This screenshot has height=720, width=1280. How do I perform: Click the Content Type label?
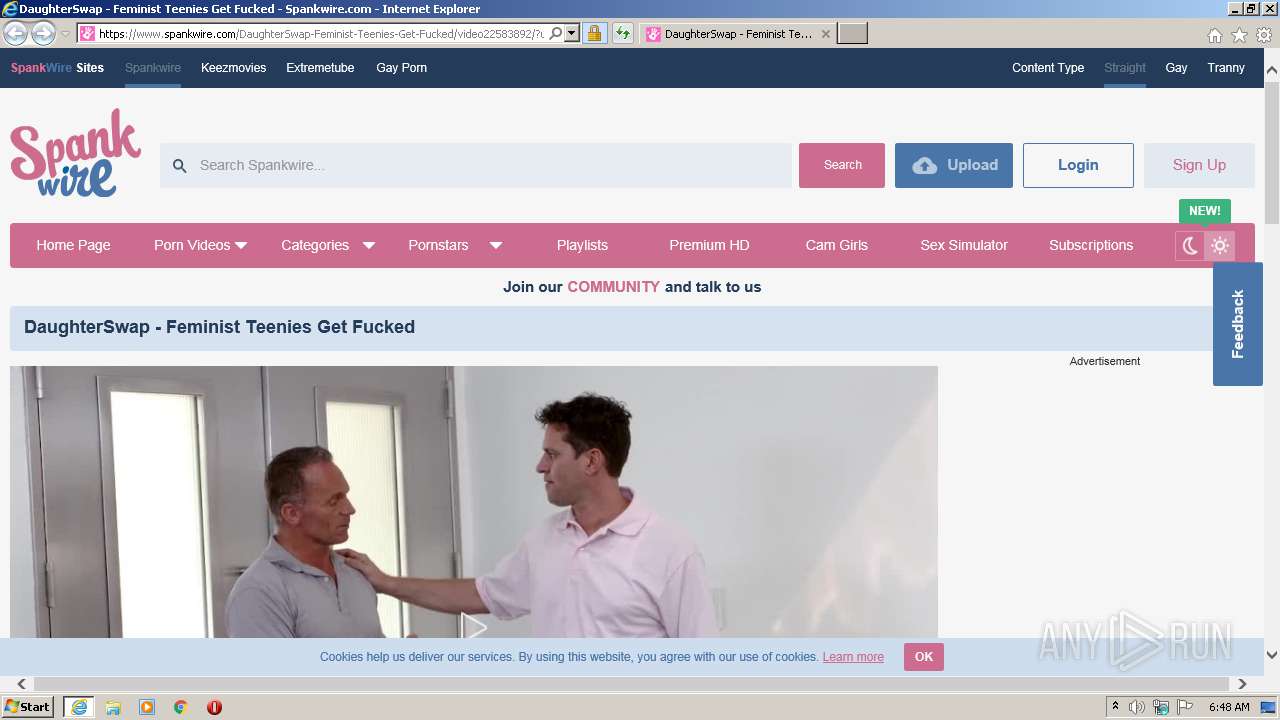point(1048,68)
